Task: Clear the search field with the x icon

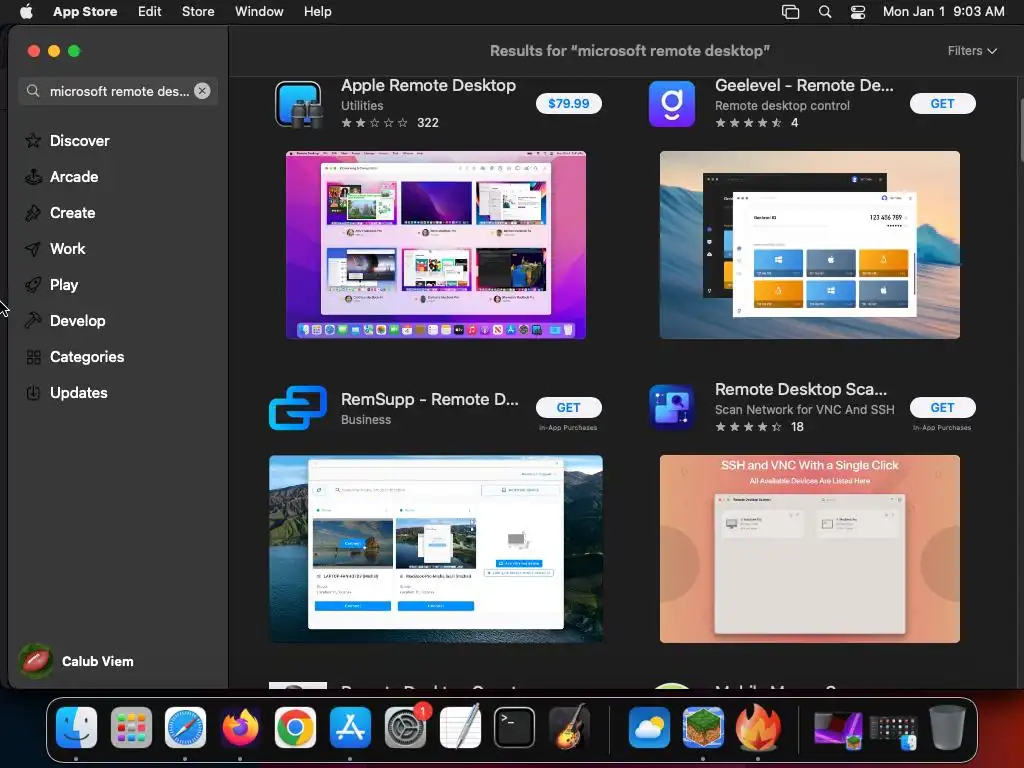Action: point(202,91)
